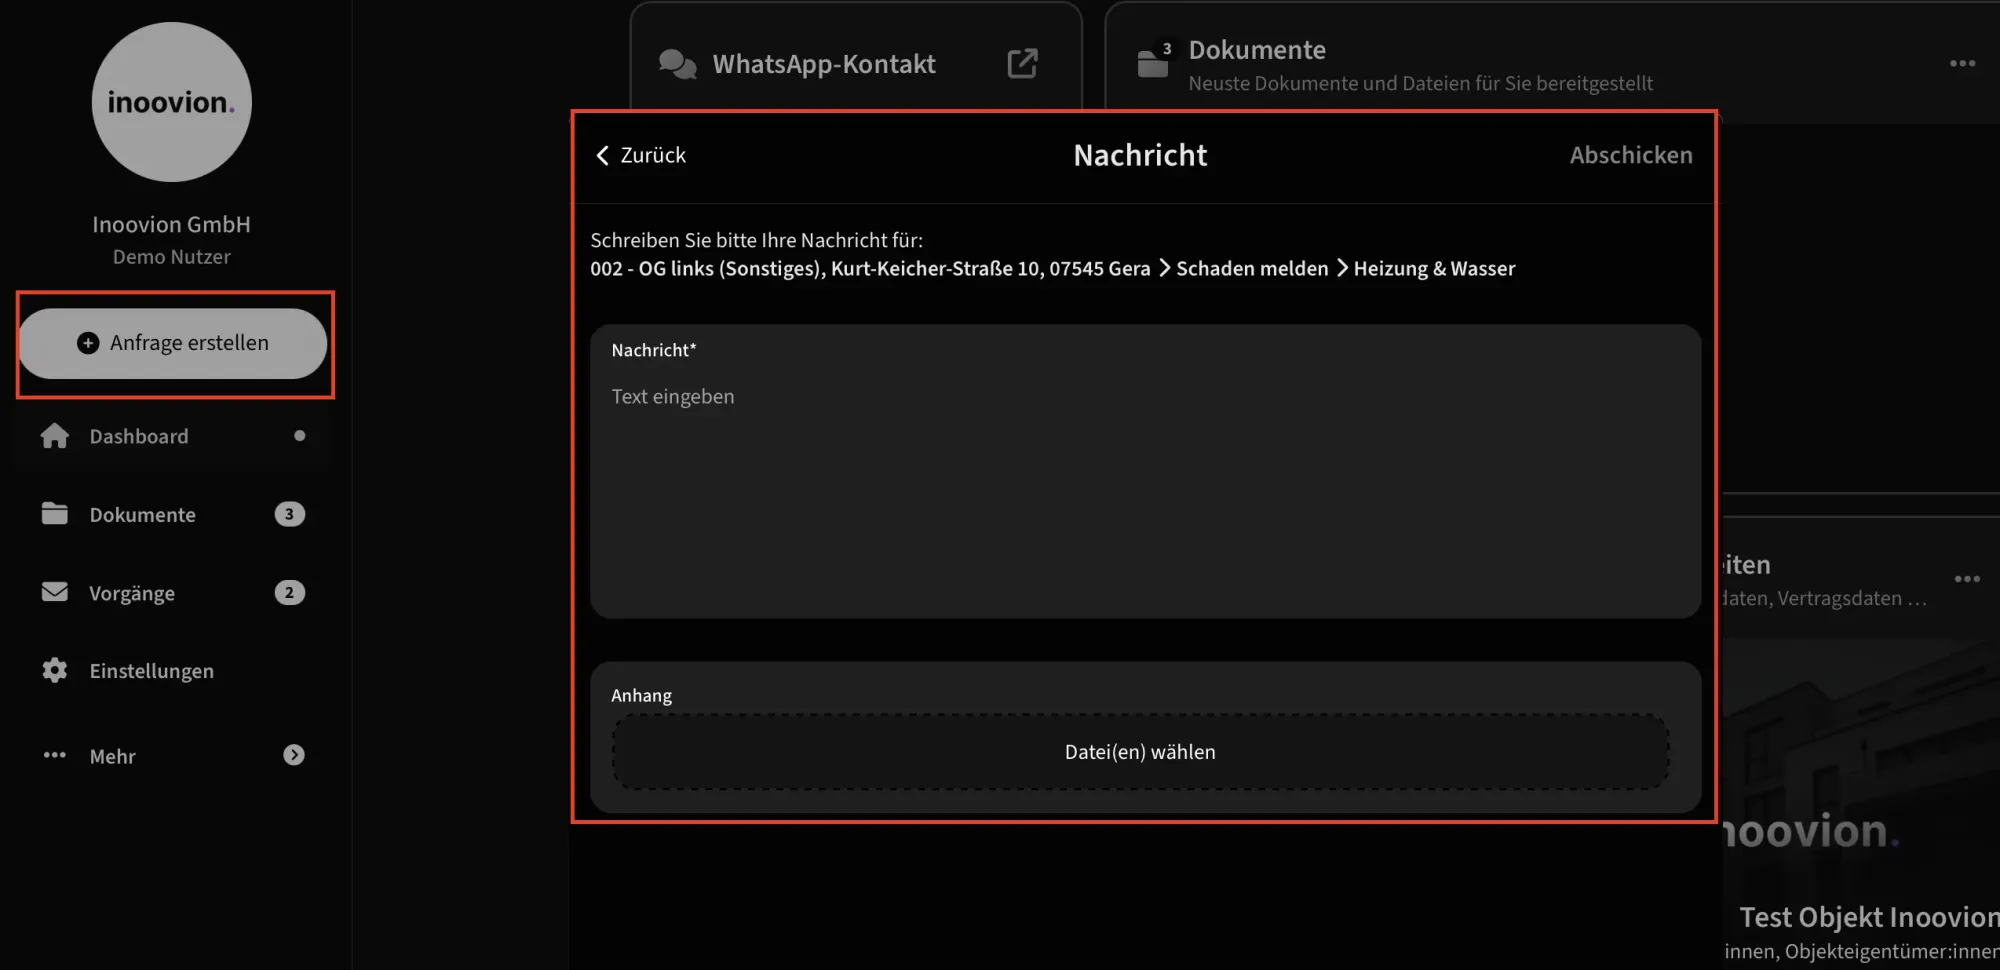Click Datei(en) wählen to attach files

(x=1141, y=752)
